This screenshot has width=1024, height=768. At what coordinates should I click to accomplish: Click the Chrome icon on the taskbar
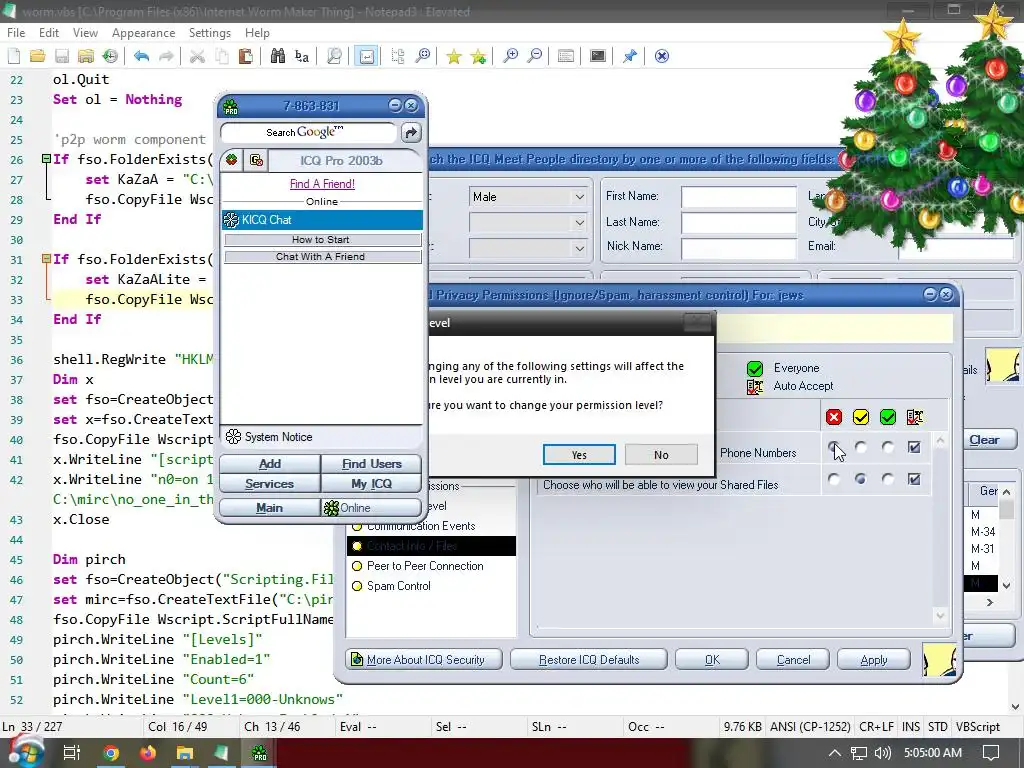coord(111,753)
